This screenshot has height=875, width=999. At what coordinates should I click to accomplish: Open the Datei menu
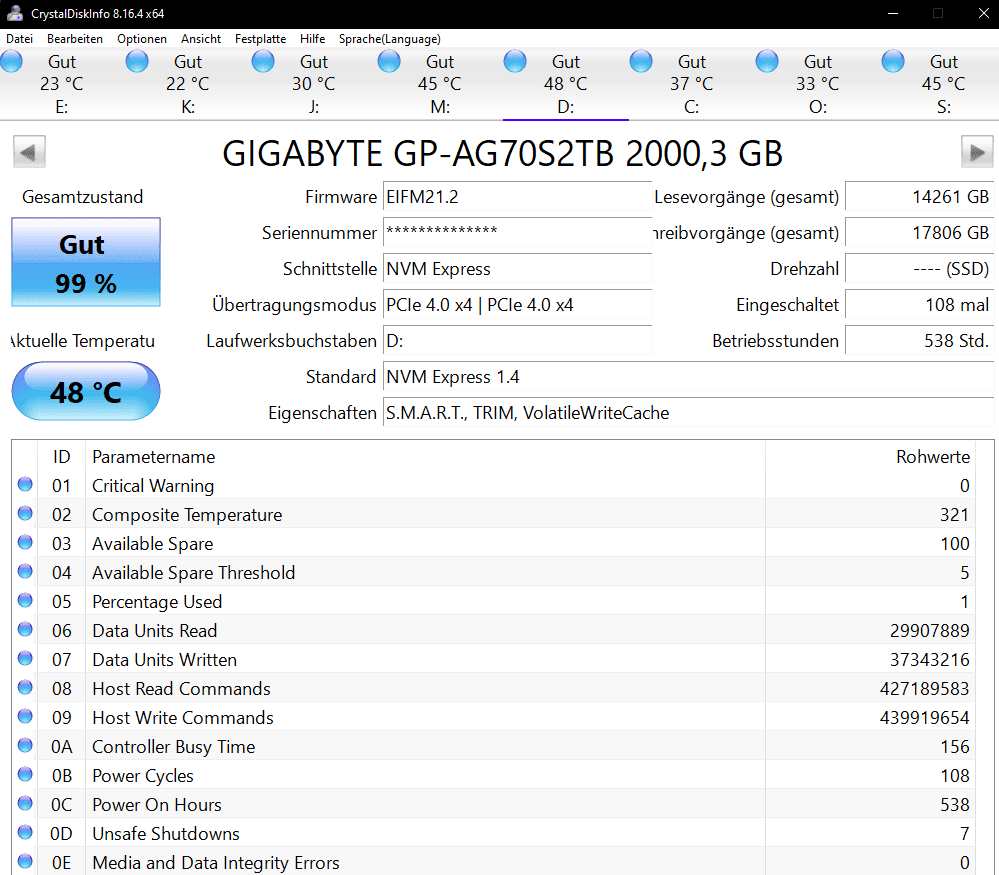19,39
